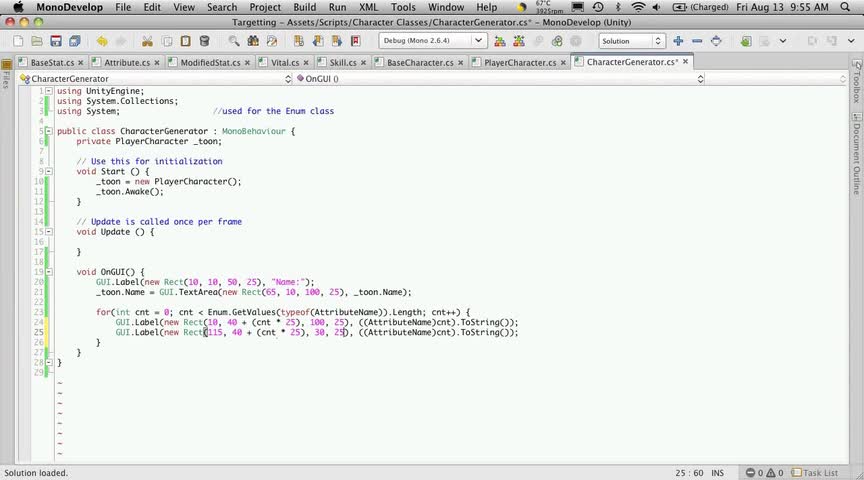Screen dimensions: 864x480
Task: Switch to the Attribute.cs tab
Action: point(126,62)
